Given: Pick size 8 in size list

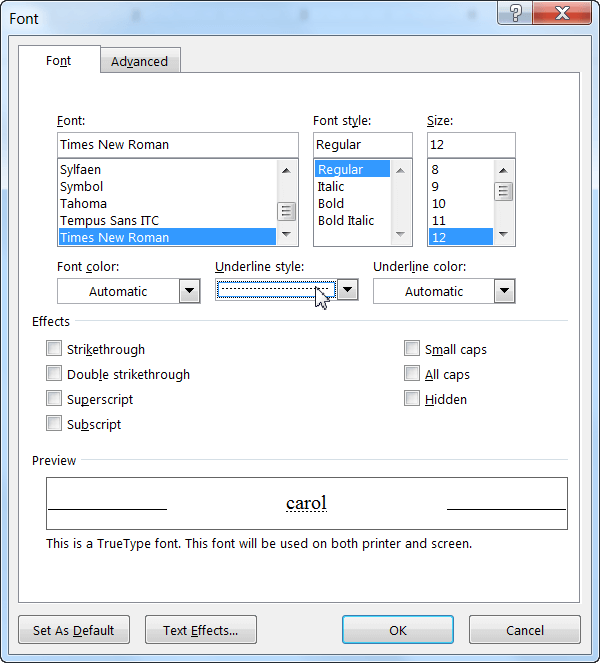Looking at the screenshot, I should click(460, 170).
